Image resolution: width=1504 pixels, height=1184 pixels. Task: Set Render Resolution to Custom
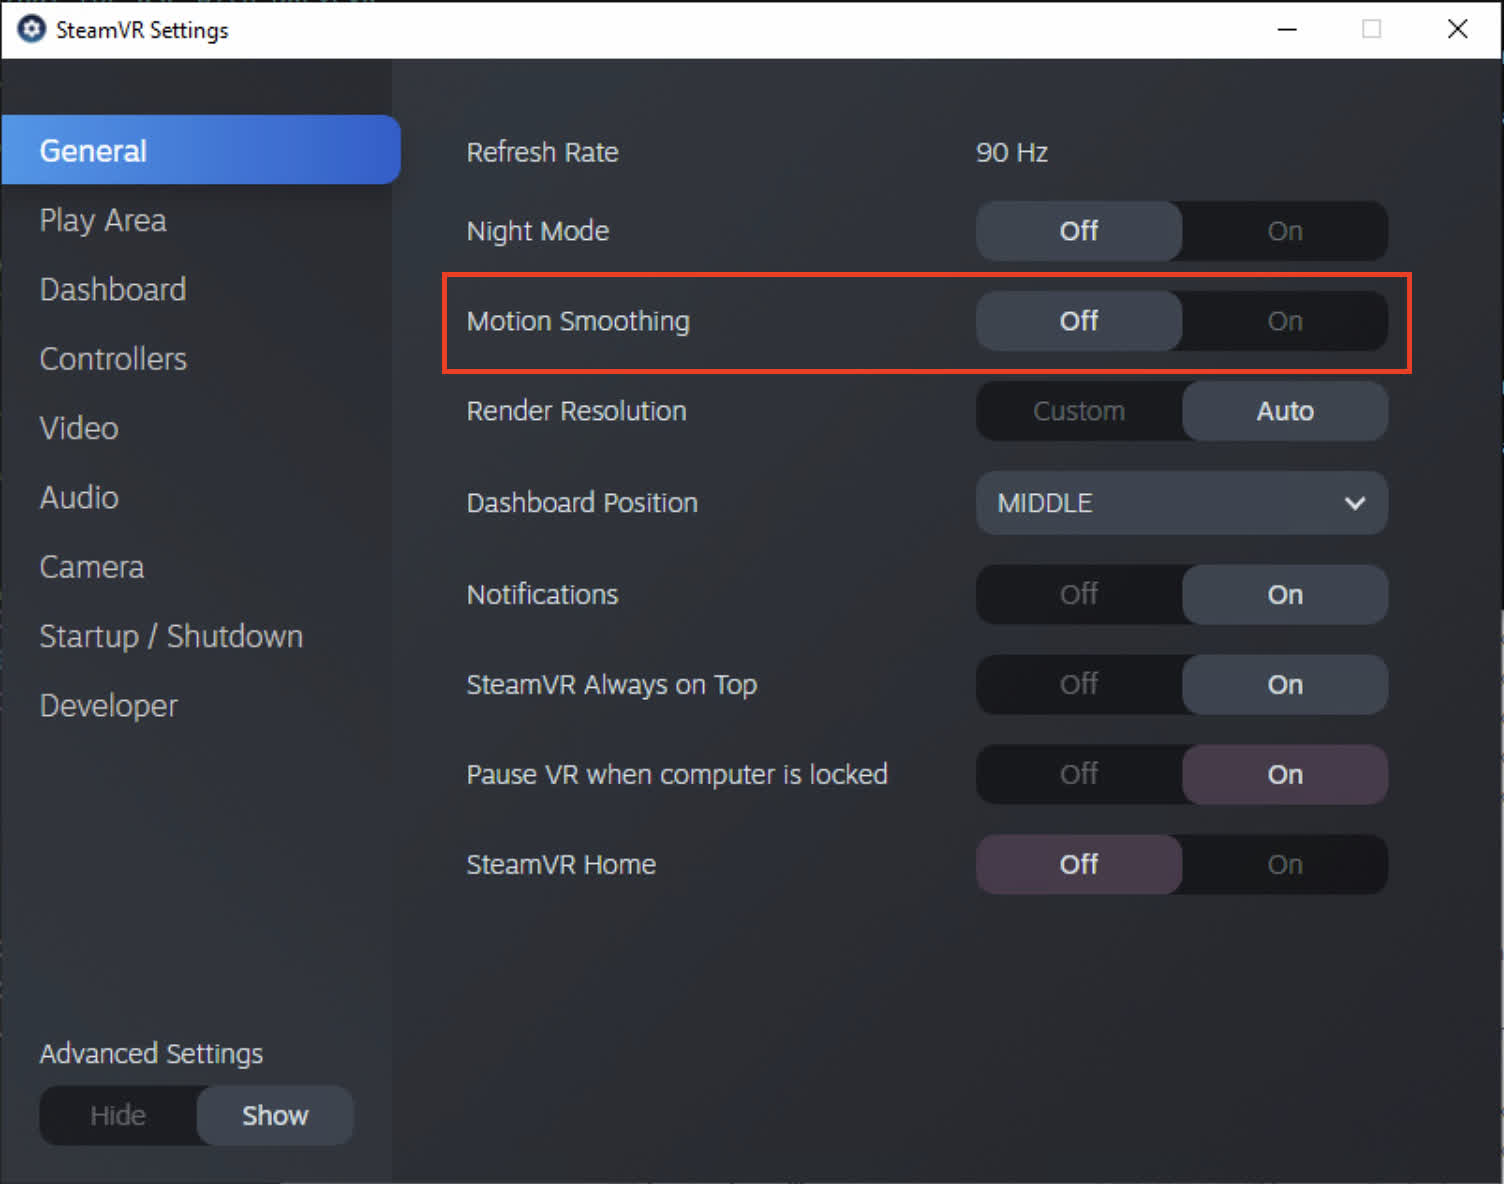point(1078,411)
